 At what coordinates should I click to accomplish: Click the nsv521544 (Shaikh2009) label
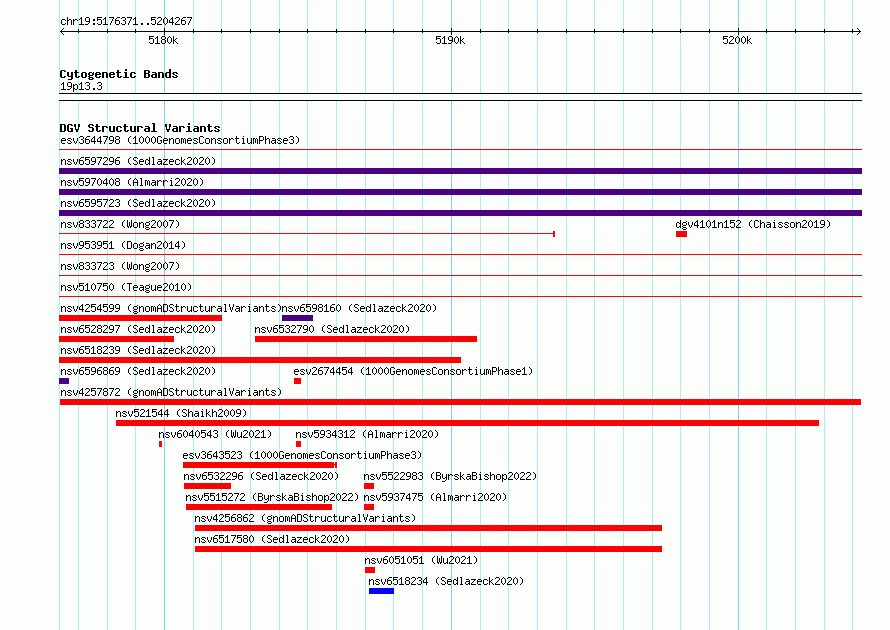181,413
